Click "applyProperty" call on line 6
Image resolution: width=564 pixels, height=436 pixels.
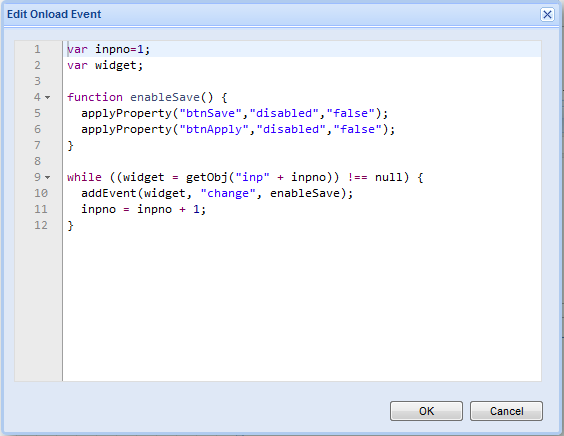pyautogui.click(x=126, y=129)
